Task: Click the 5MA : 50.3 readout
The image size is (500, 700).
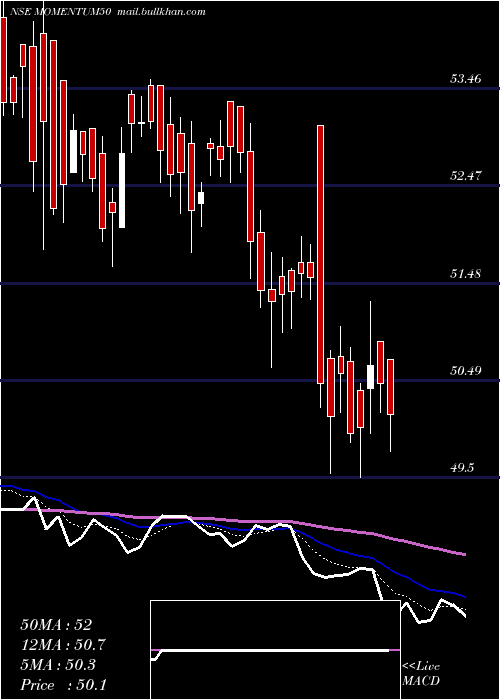Action: [x=59, y=665]
